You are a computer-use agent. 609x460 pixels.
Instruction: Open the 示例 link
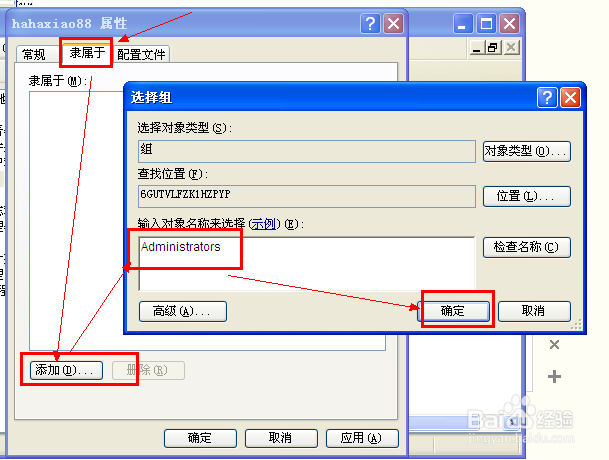[263, 224]
